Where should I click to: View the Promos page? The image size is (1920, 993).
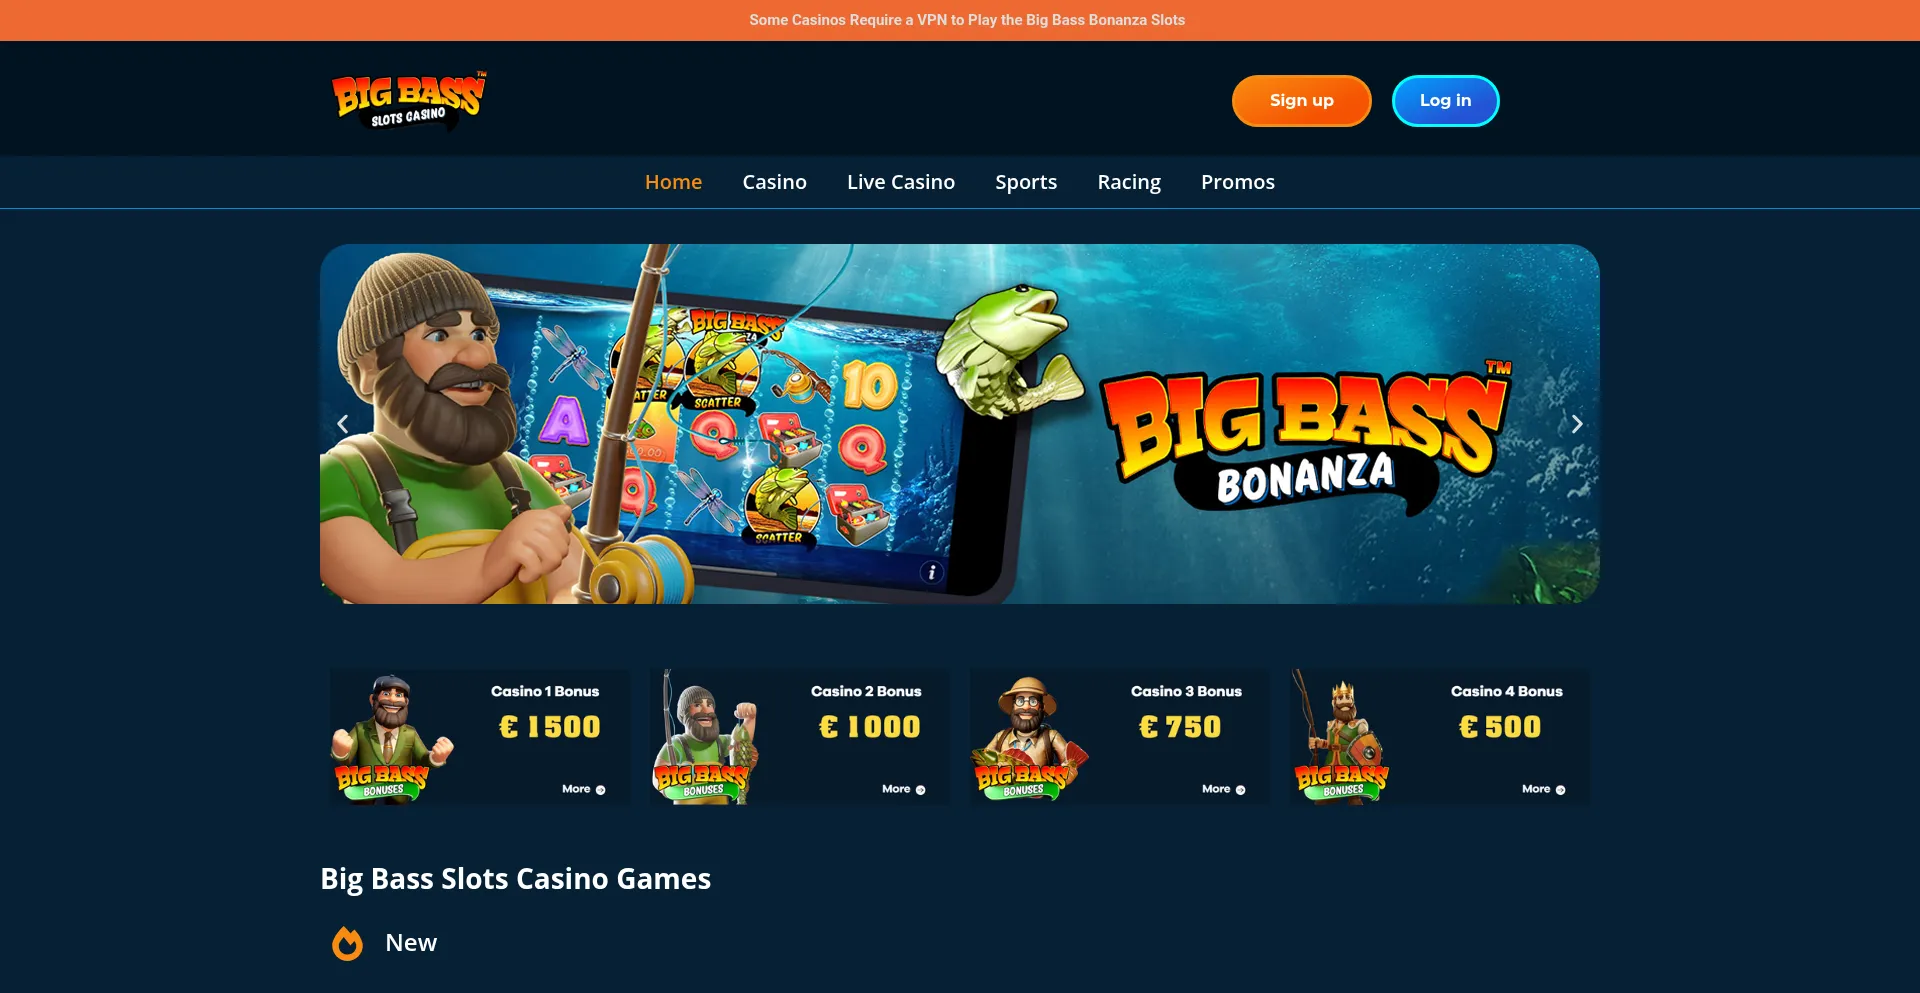(1238, 182)
